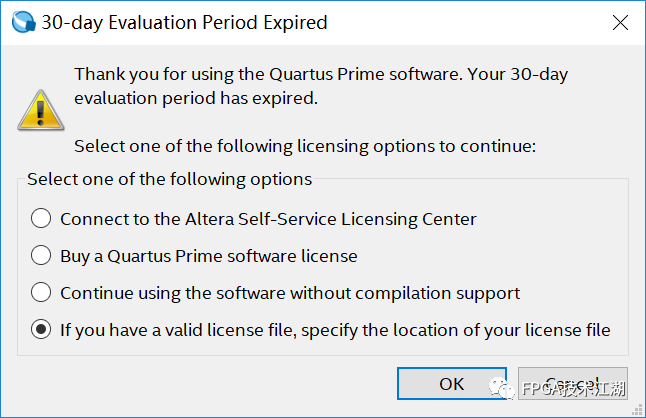Click the FPGA watermark text over Cancel
Viewport: 646px width, 418px height.
[x=573, y=389]
